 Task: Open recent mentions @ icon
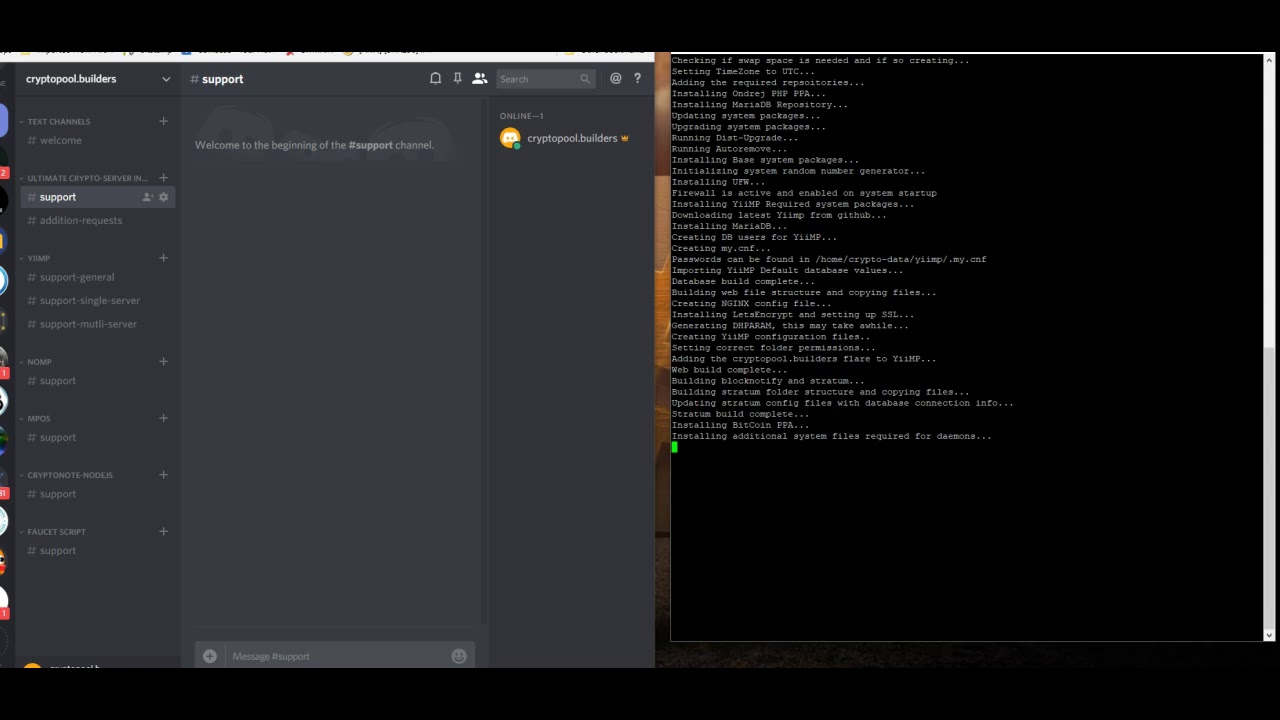pyautogui.click(x=616, y=78)
